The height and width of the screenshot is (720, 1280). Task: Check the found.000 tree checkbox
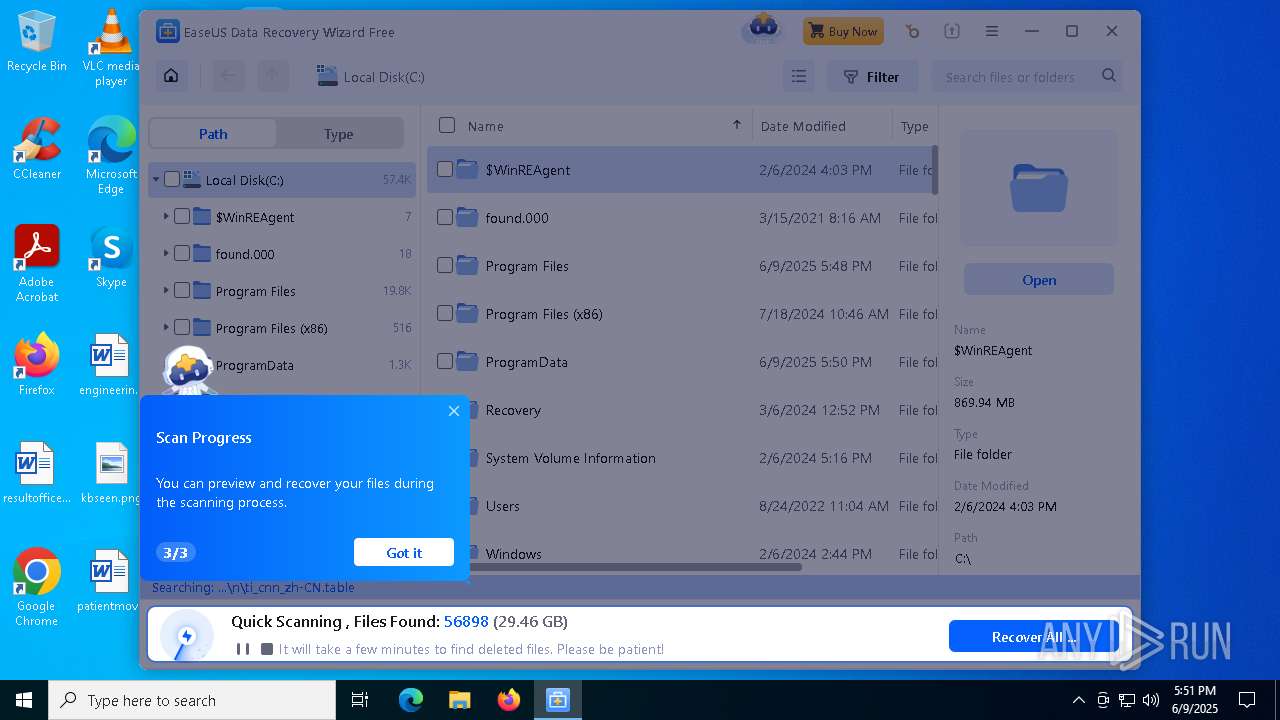click(x=182, y=254)
